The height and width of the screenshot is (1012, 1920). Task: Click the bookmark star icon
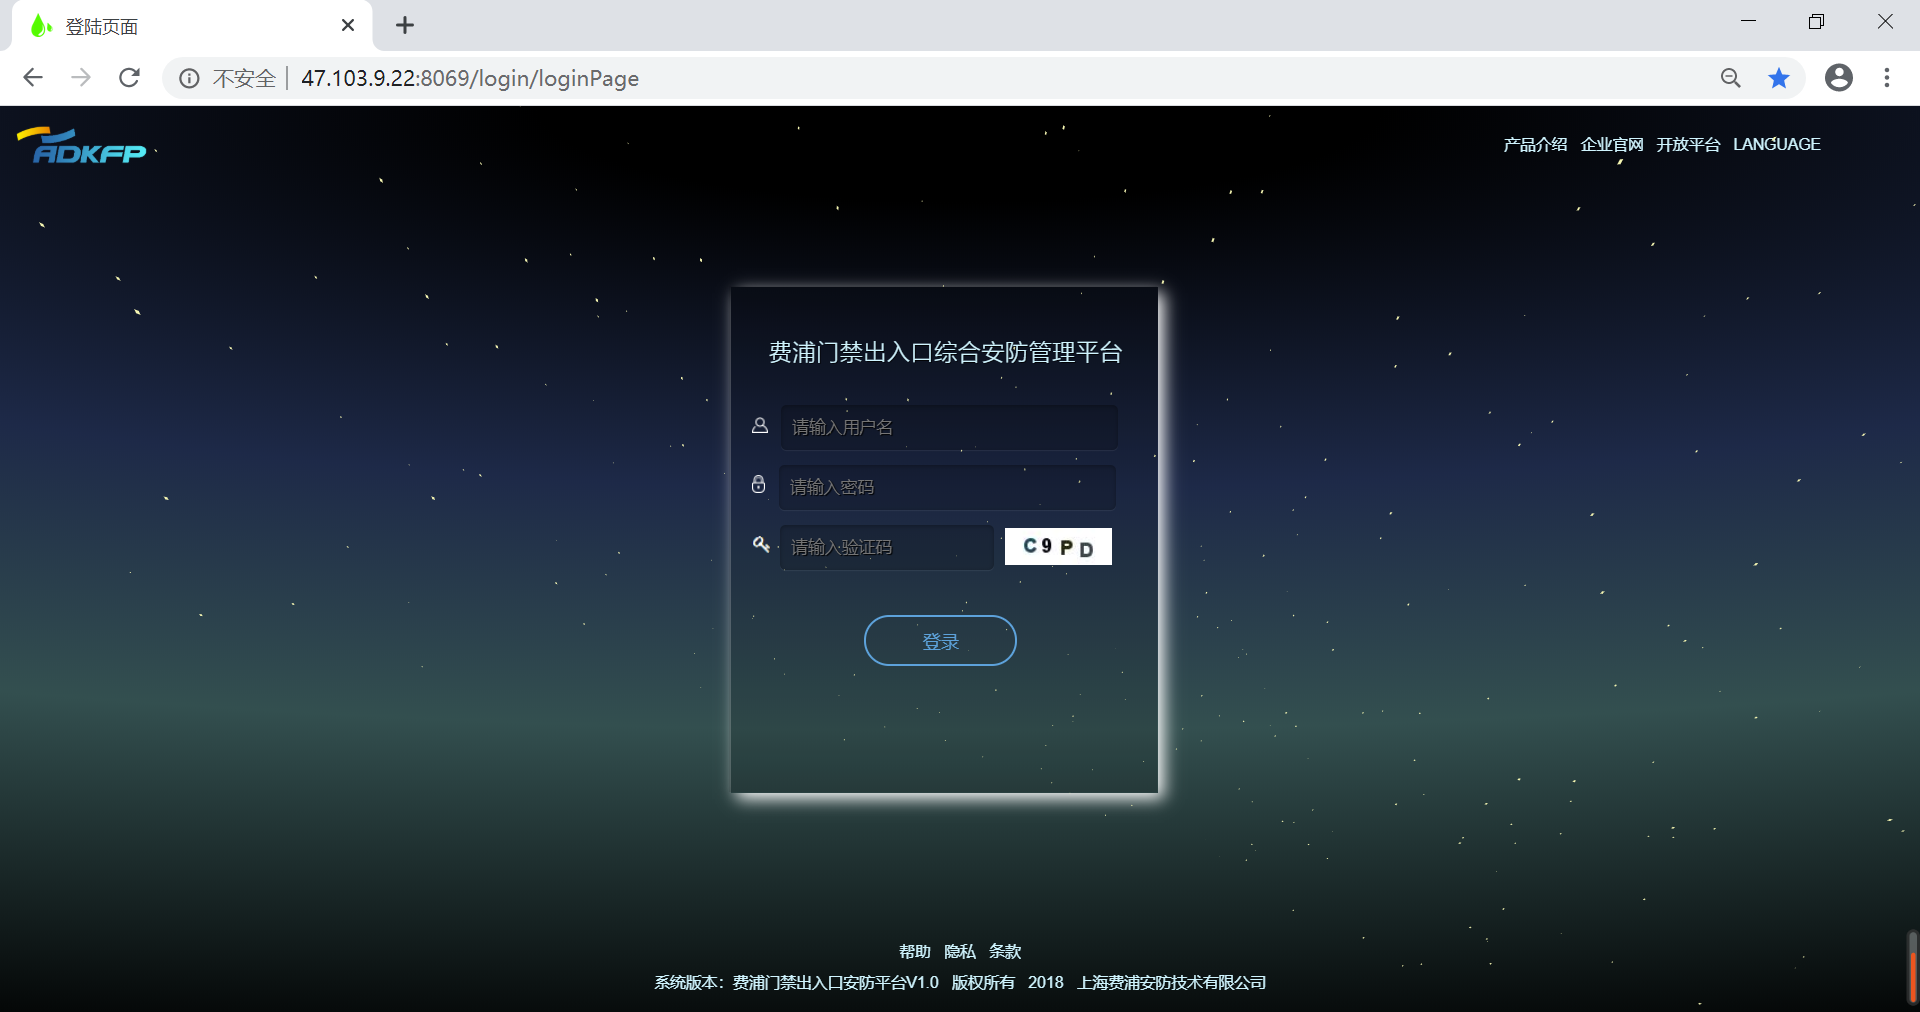(x=1778, y=78)
